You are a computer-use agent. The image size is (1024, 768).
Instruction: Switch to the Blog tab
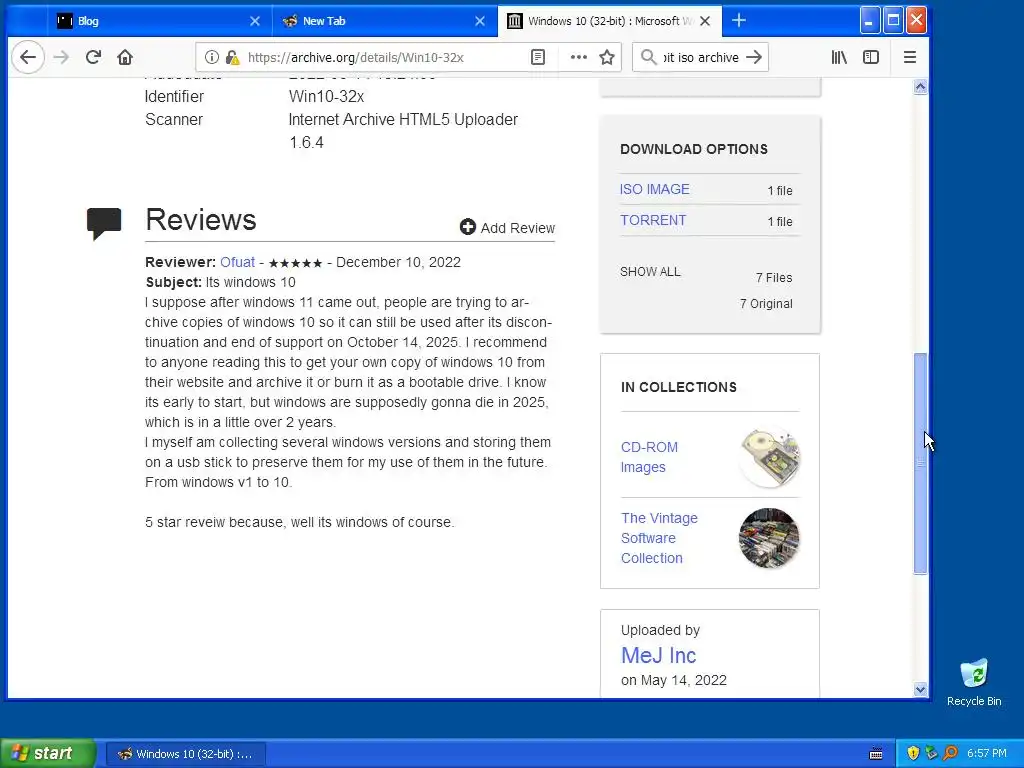[x=160, y=21]
